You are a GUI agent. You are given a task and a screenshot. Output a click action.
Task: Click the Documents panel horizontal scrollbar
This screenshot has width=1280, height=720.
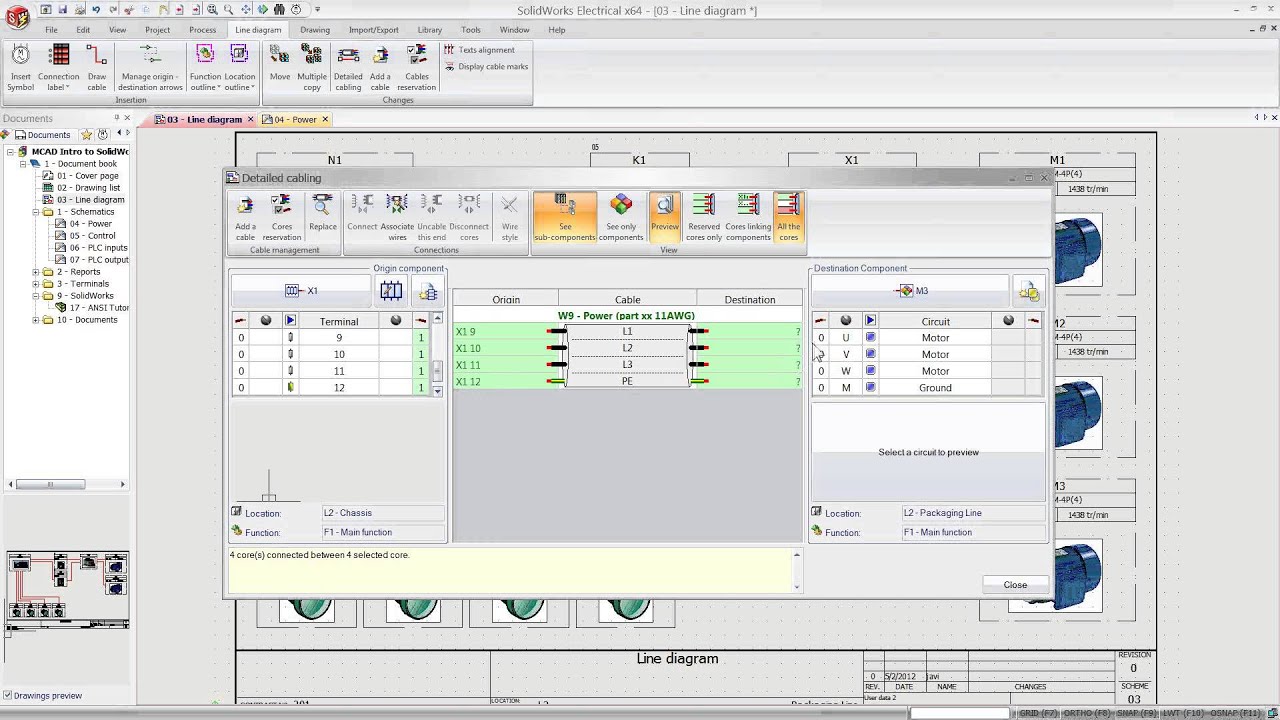point(67,485)
